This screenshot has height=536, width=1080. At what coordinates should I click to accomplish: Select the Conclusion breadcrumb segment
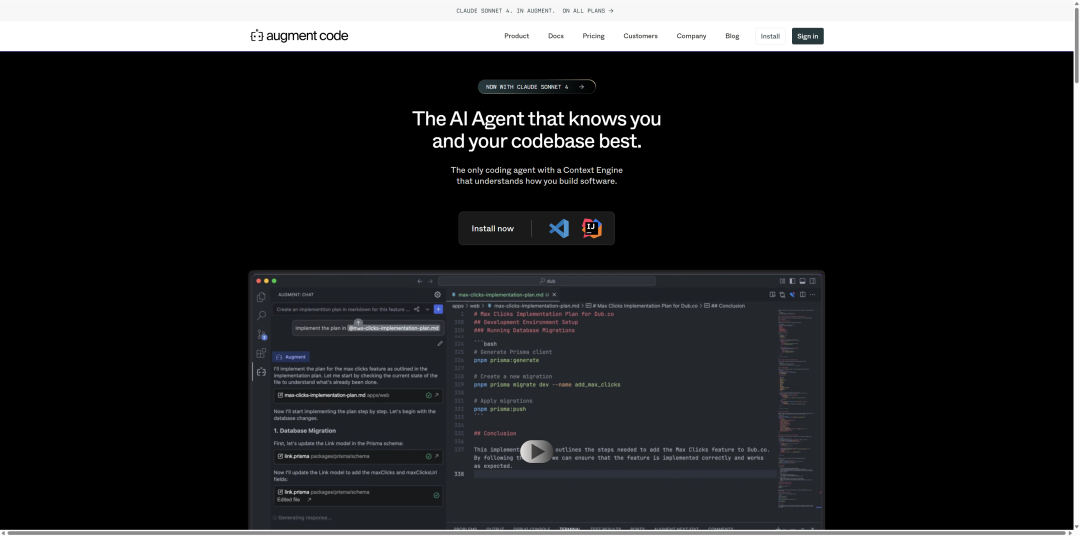tap(725, 306)
